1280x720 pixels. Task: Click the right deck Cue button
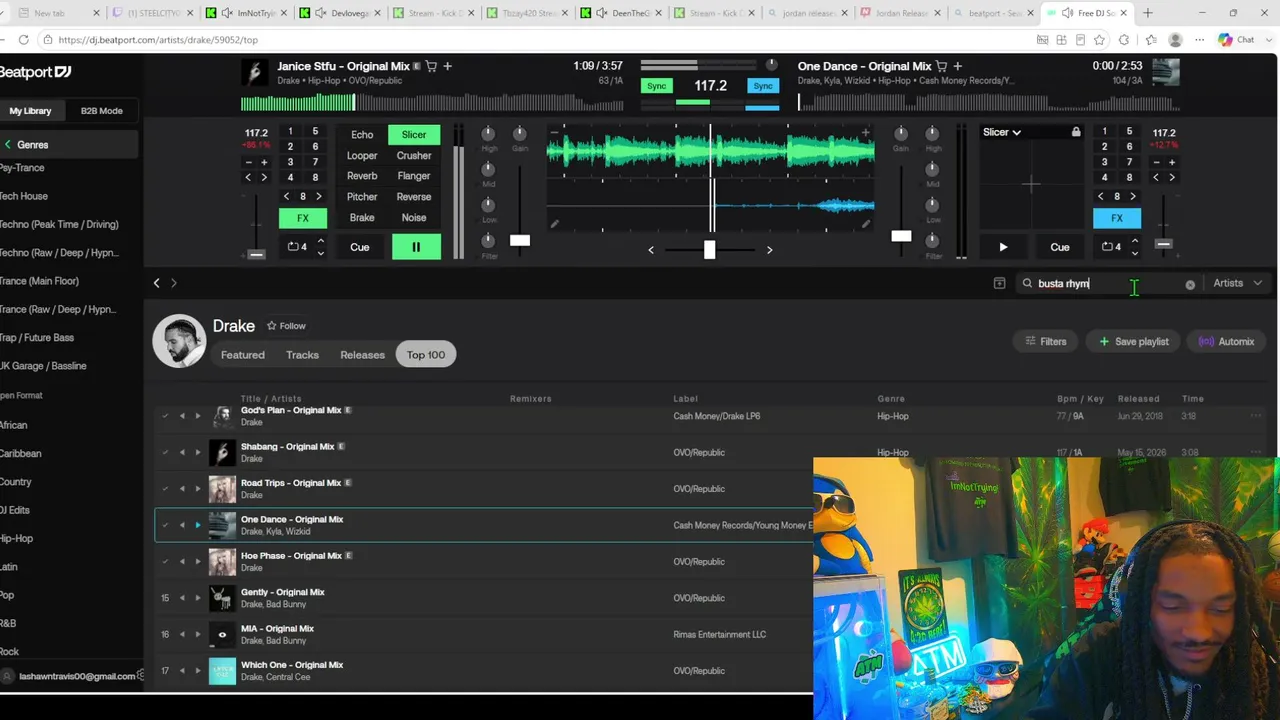tap(1060, 247)
